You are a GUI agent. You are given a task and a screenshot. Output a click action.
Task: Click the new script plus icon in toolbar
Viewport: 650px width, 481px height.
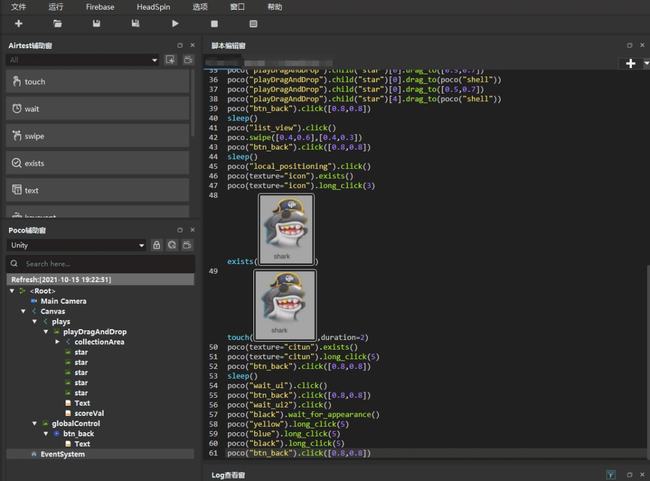[18, 23]
